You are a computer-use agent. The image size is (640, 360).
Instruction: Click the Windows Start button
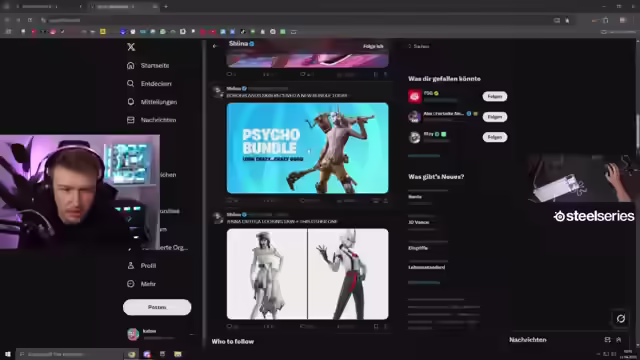(x=8, y=354)
